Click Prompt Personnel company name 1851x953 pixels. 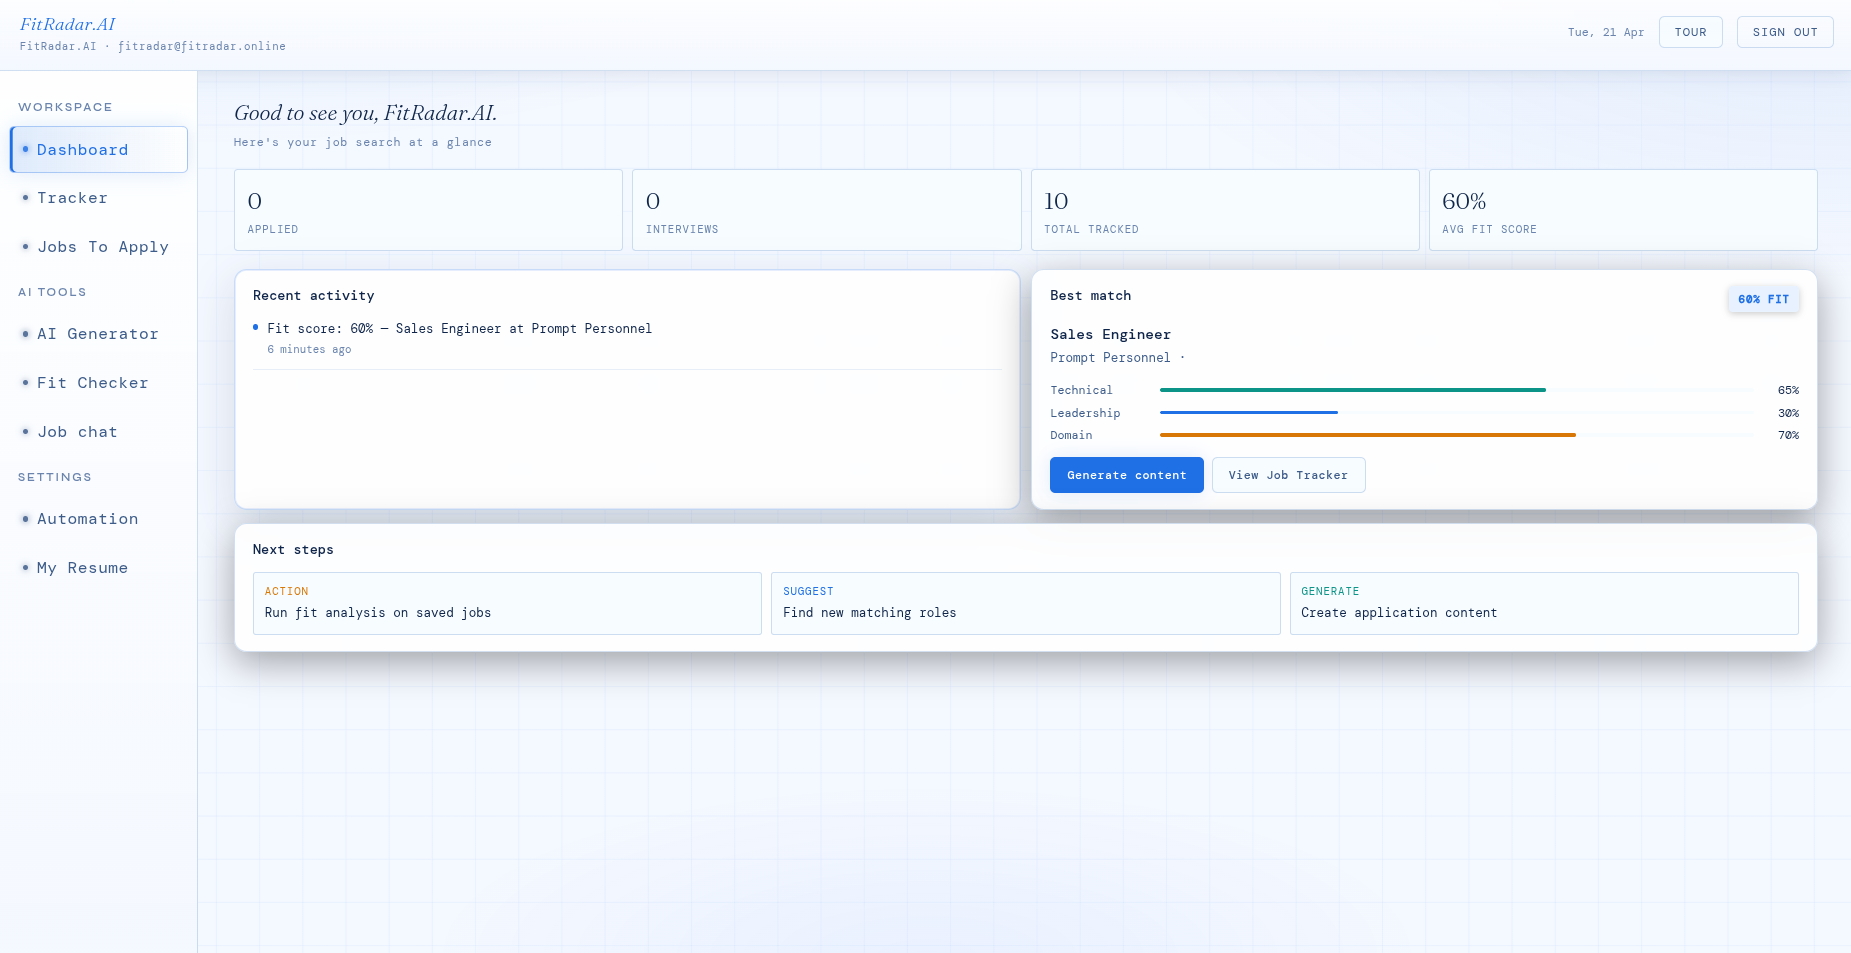1110,357
